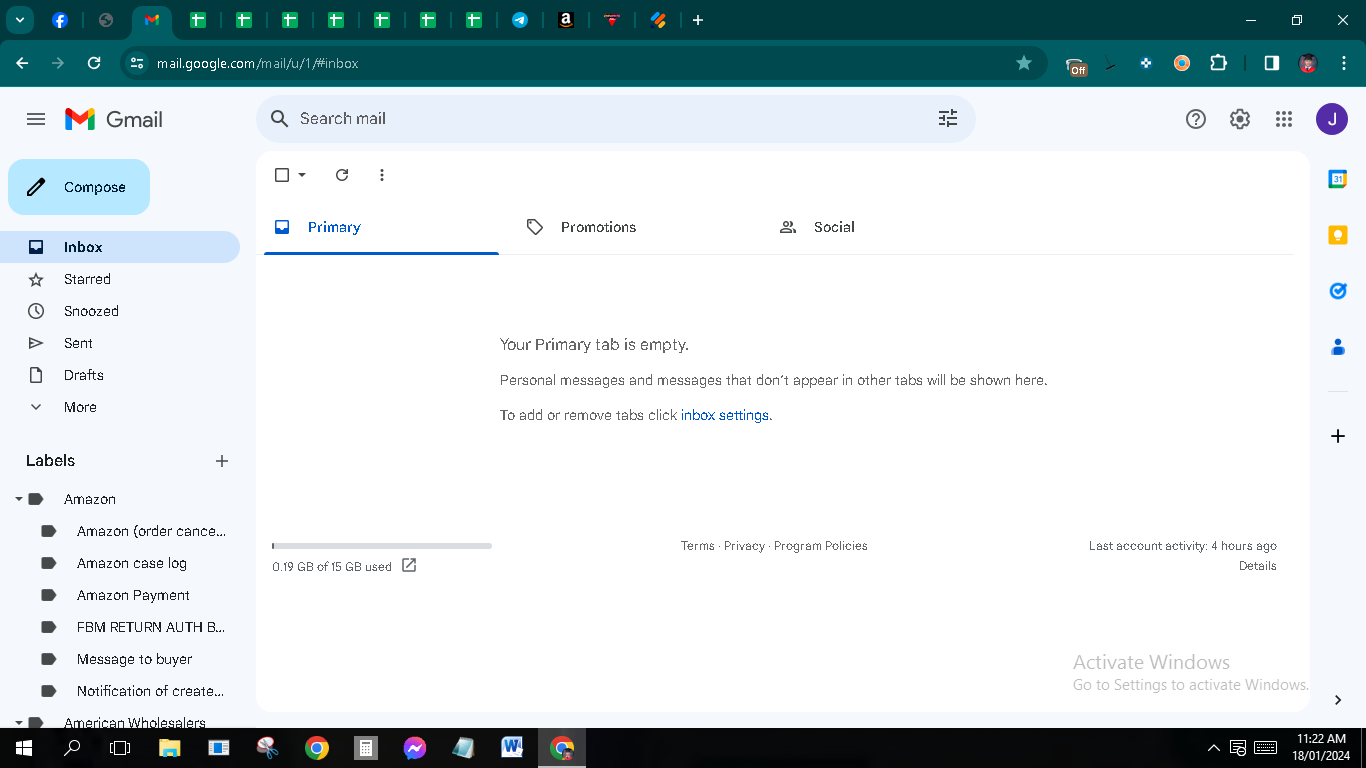
Task: Follow the inbox settings link
Action: click(725, 415)
